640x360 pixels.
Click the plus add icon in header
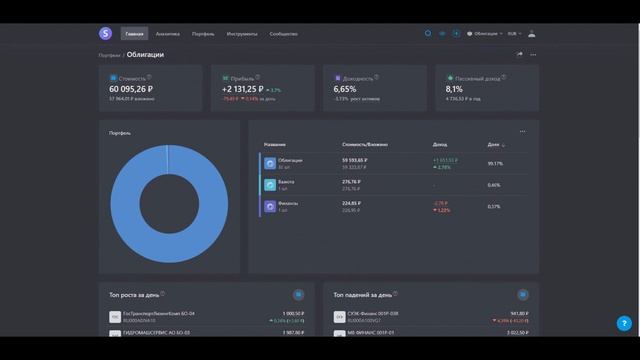pos(456,33)
